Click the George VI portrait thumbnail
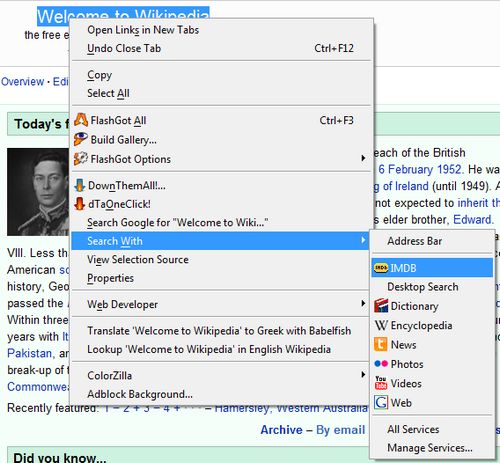Image resolution: width=500 pixels, height=463 pixels. tap(38, 192)
